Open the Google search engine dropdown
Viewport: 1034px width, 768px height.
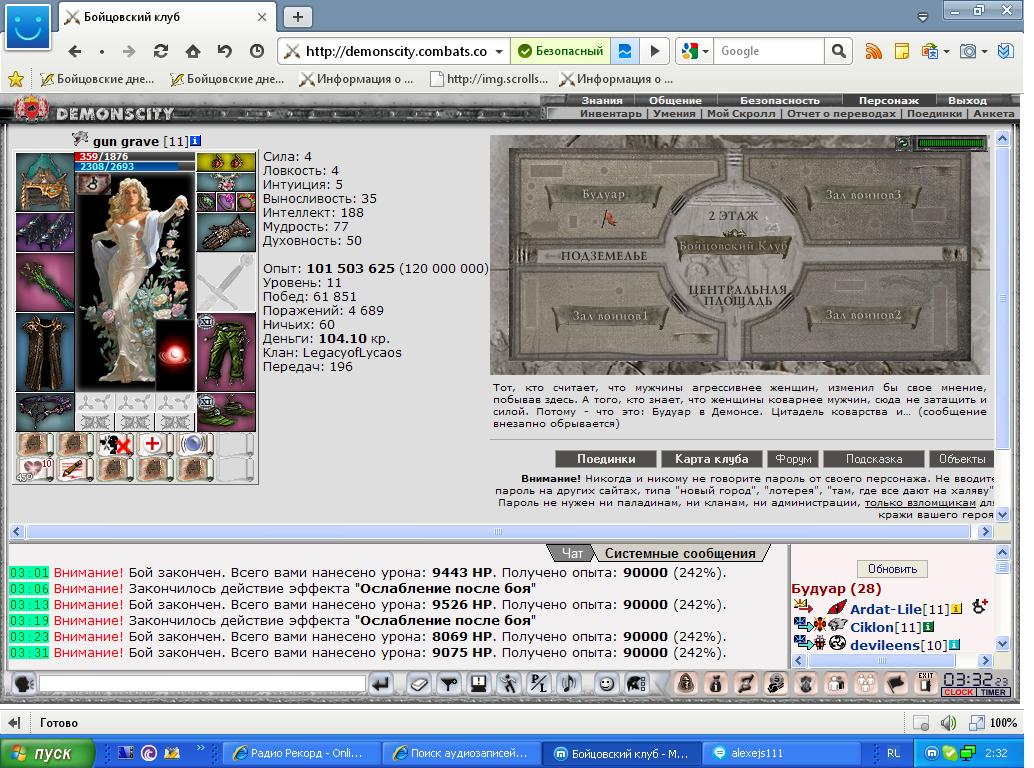(x=706, y=51)
